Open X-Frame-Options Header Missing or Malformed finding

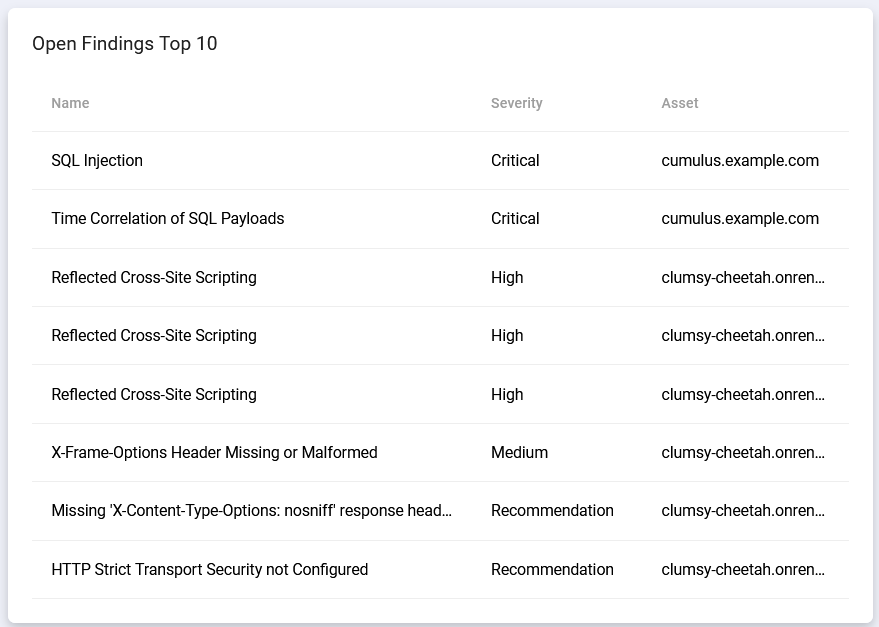[x=214, y=452]
